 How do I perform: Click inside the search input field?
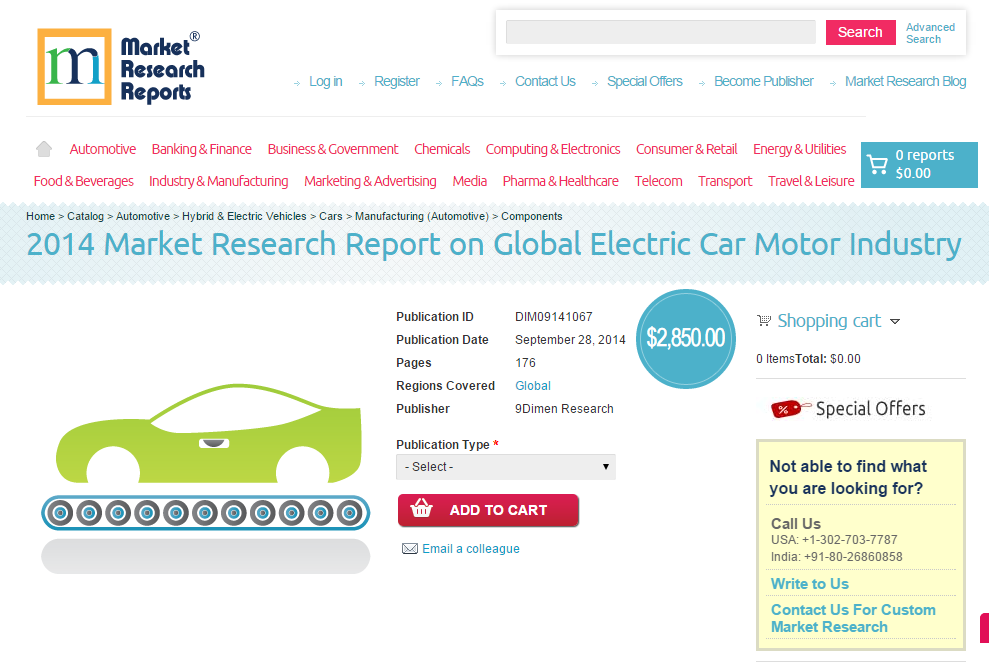click(661, 32)
